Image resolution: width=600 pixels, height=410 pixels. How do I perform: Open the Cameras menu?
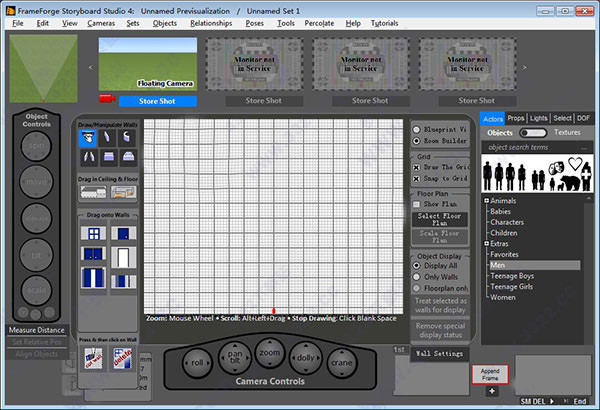pyautogui.click(x=101, y=23)
